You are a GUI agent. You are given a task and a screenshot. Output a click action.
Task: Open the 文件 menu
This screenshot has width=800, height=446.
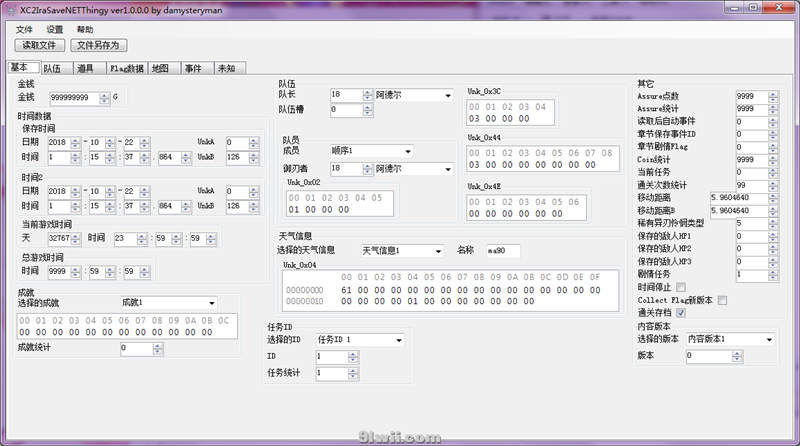coord(24,30)
